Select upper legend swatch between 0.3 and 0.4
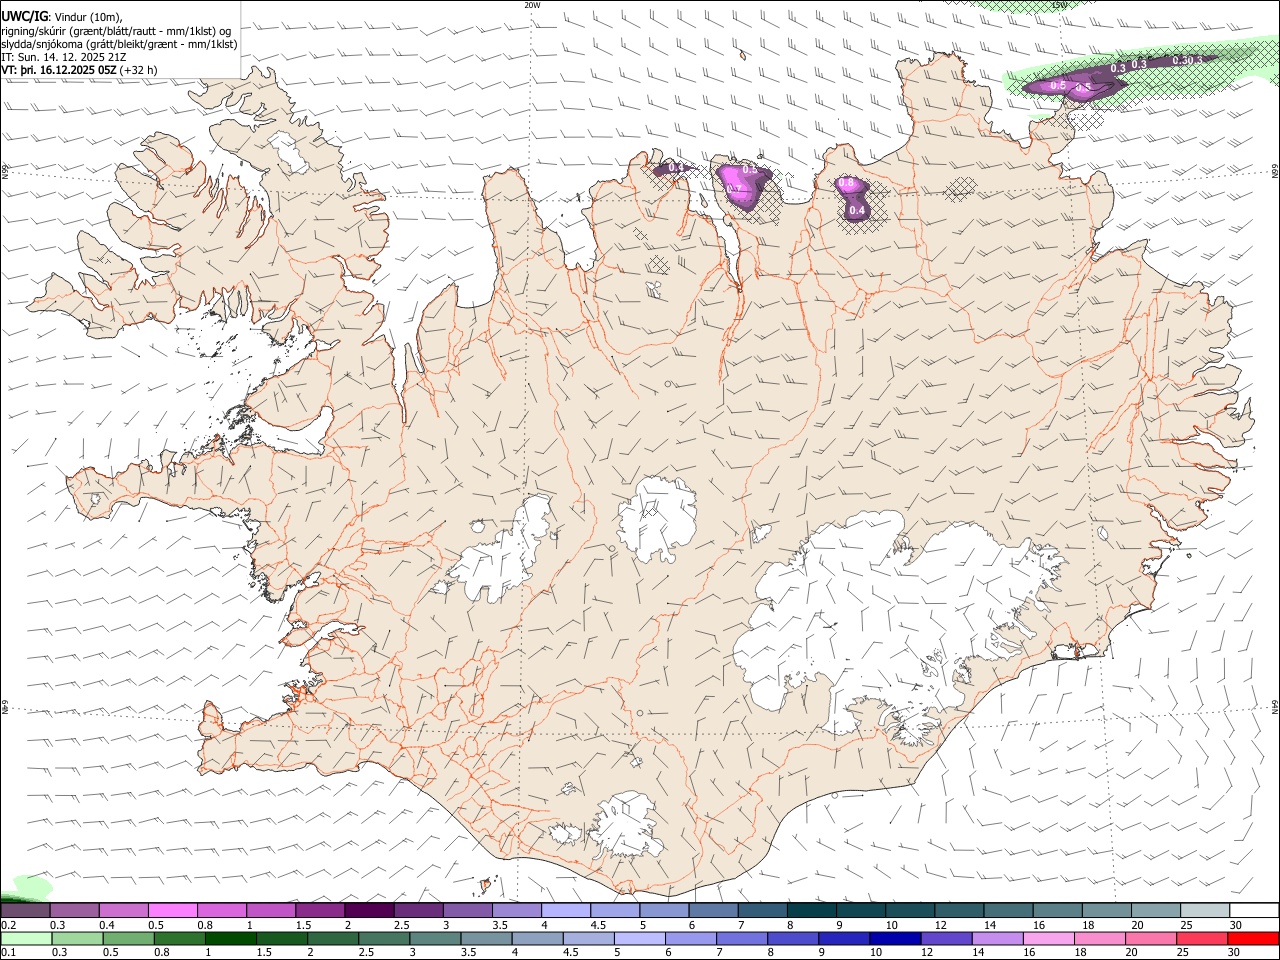The width and height of the screenshot is (1280, 960). click(x=74, y=911)
